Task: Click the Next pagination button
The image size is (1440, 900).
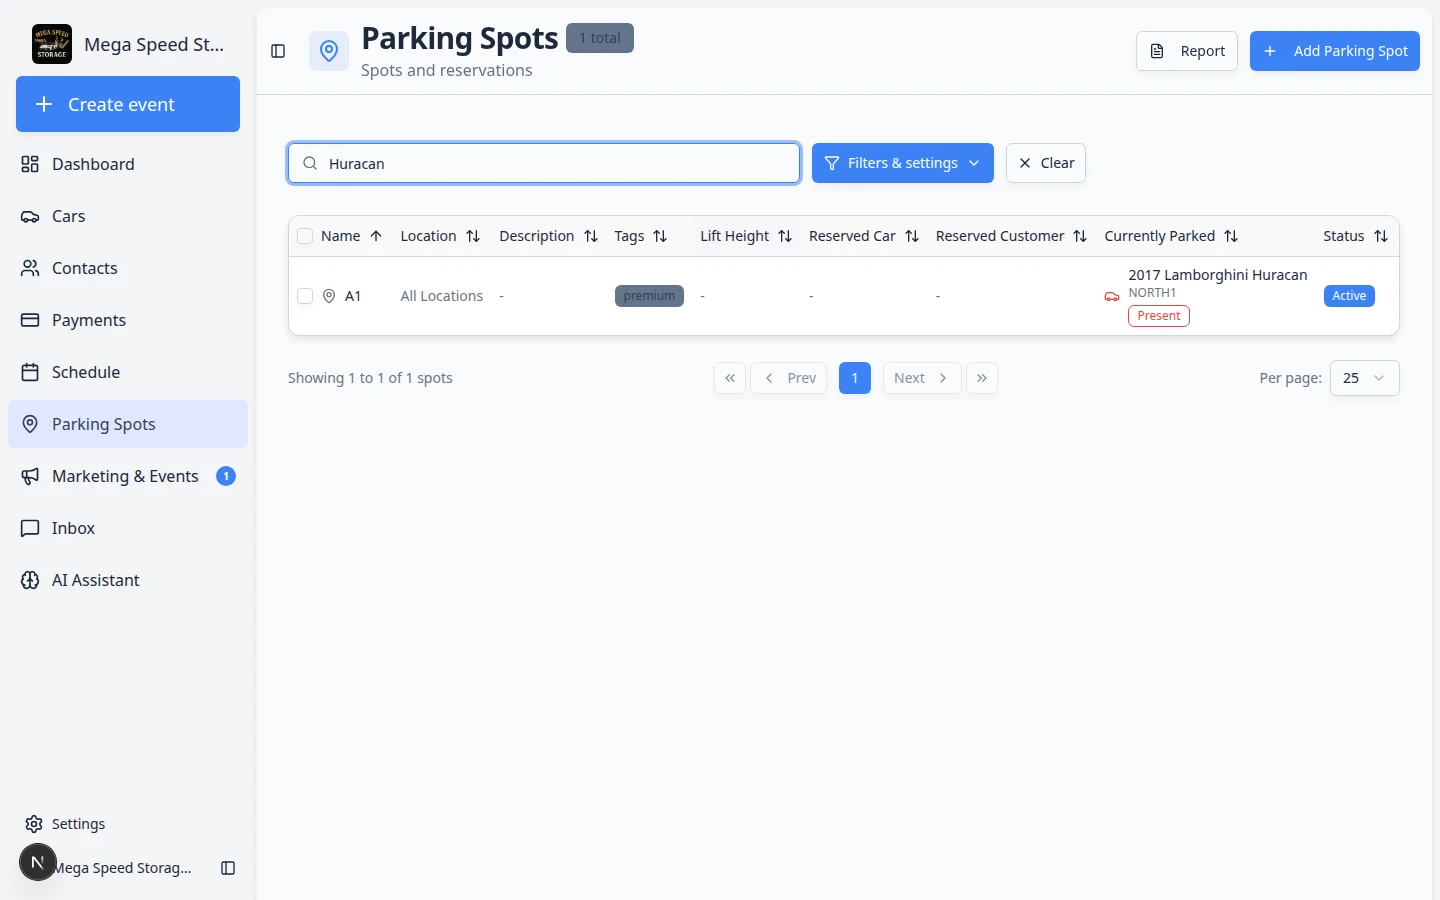Action: [x=922, y=378]
